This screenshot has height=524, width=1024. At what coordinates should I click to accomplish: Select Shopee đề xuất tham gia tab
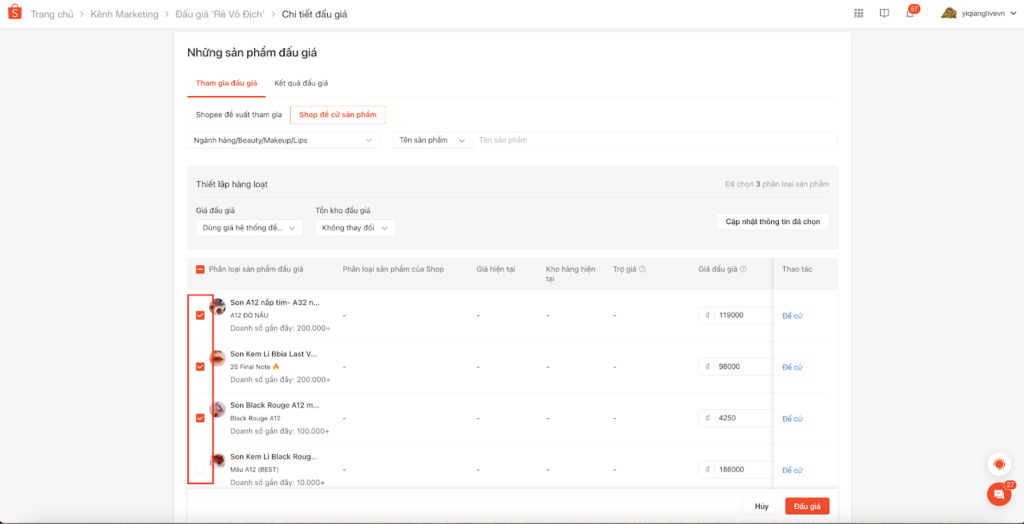[x=238, y=115]
